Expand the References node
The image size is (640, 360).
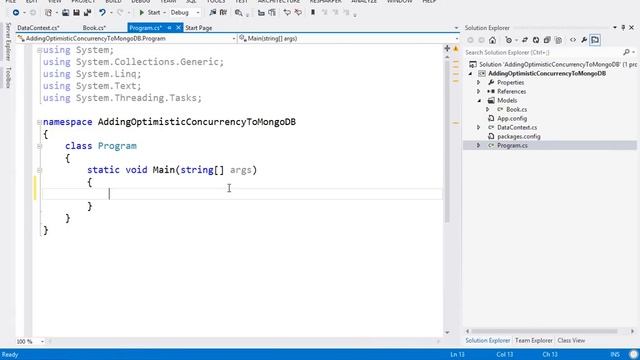click(479, 91)
